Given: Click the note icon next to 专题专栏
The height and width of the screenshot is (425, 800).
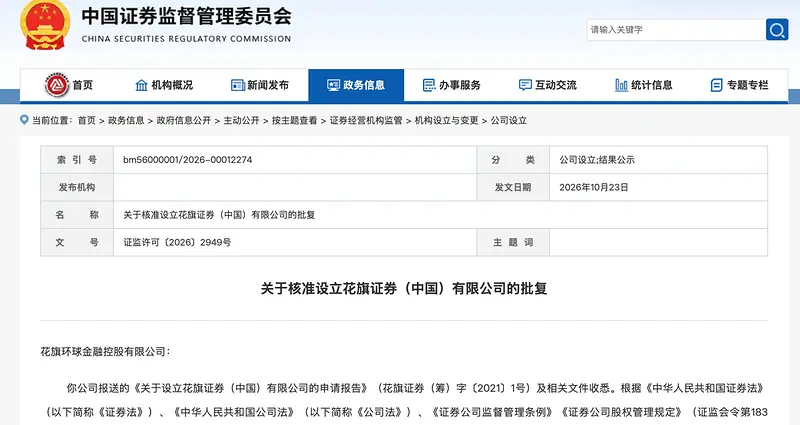Looking at the screenshot, I should 716,85.
